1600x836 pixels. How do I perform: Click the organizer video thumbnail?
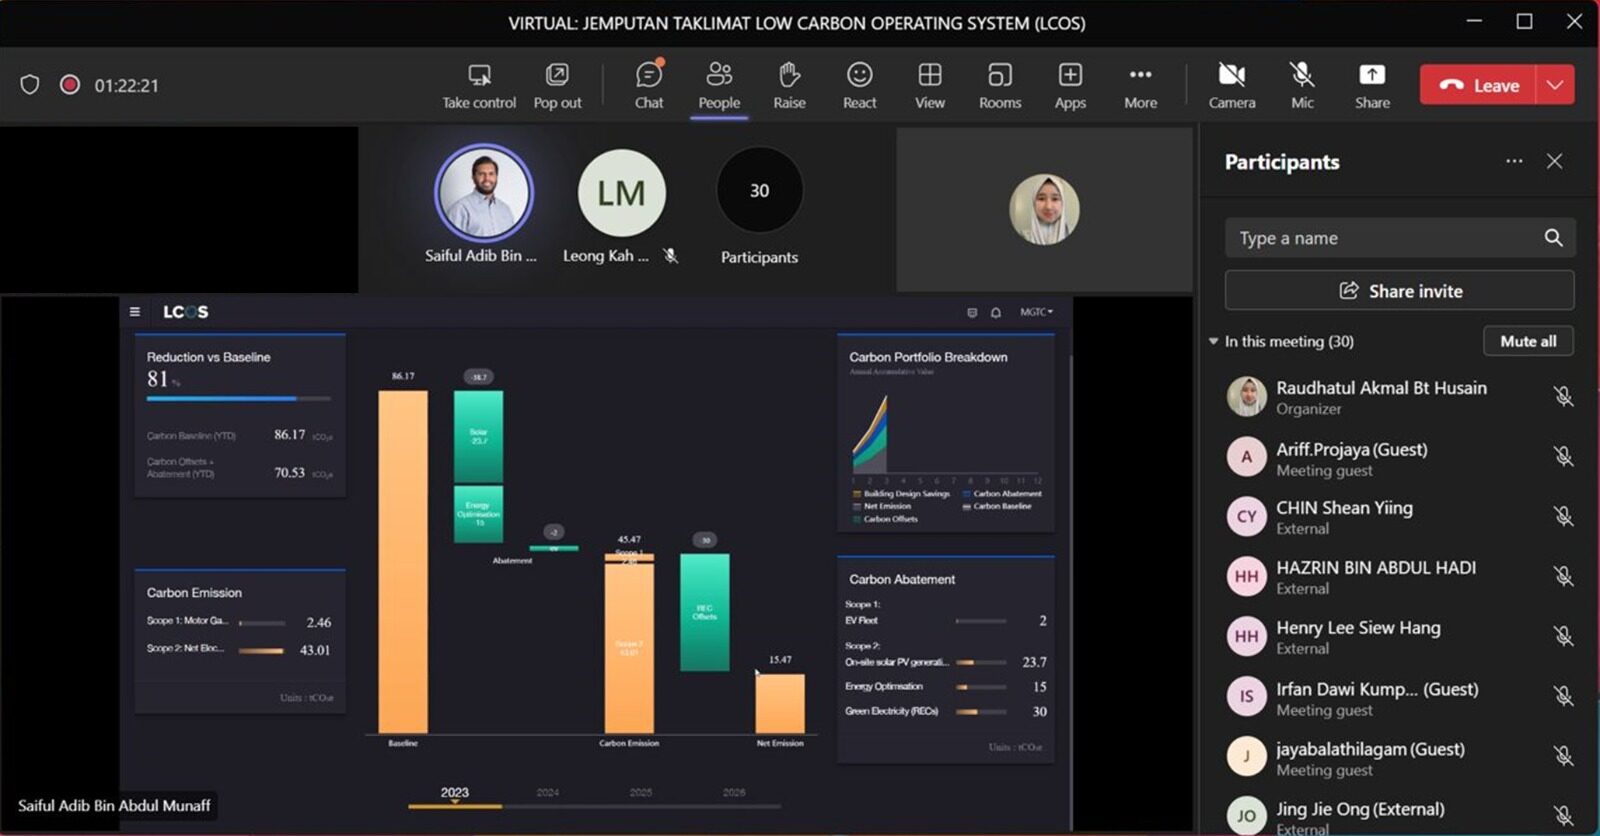pyautogui.click(x=1044, y=210)
